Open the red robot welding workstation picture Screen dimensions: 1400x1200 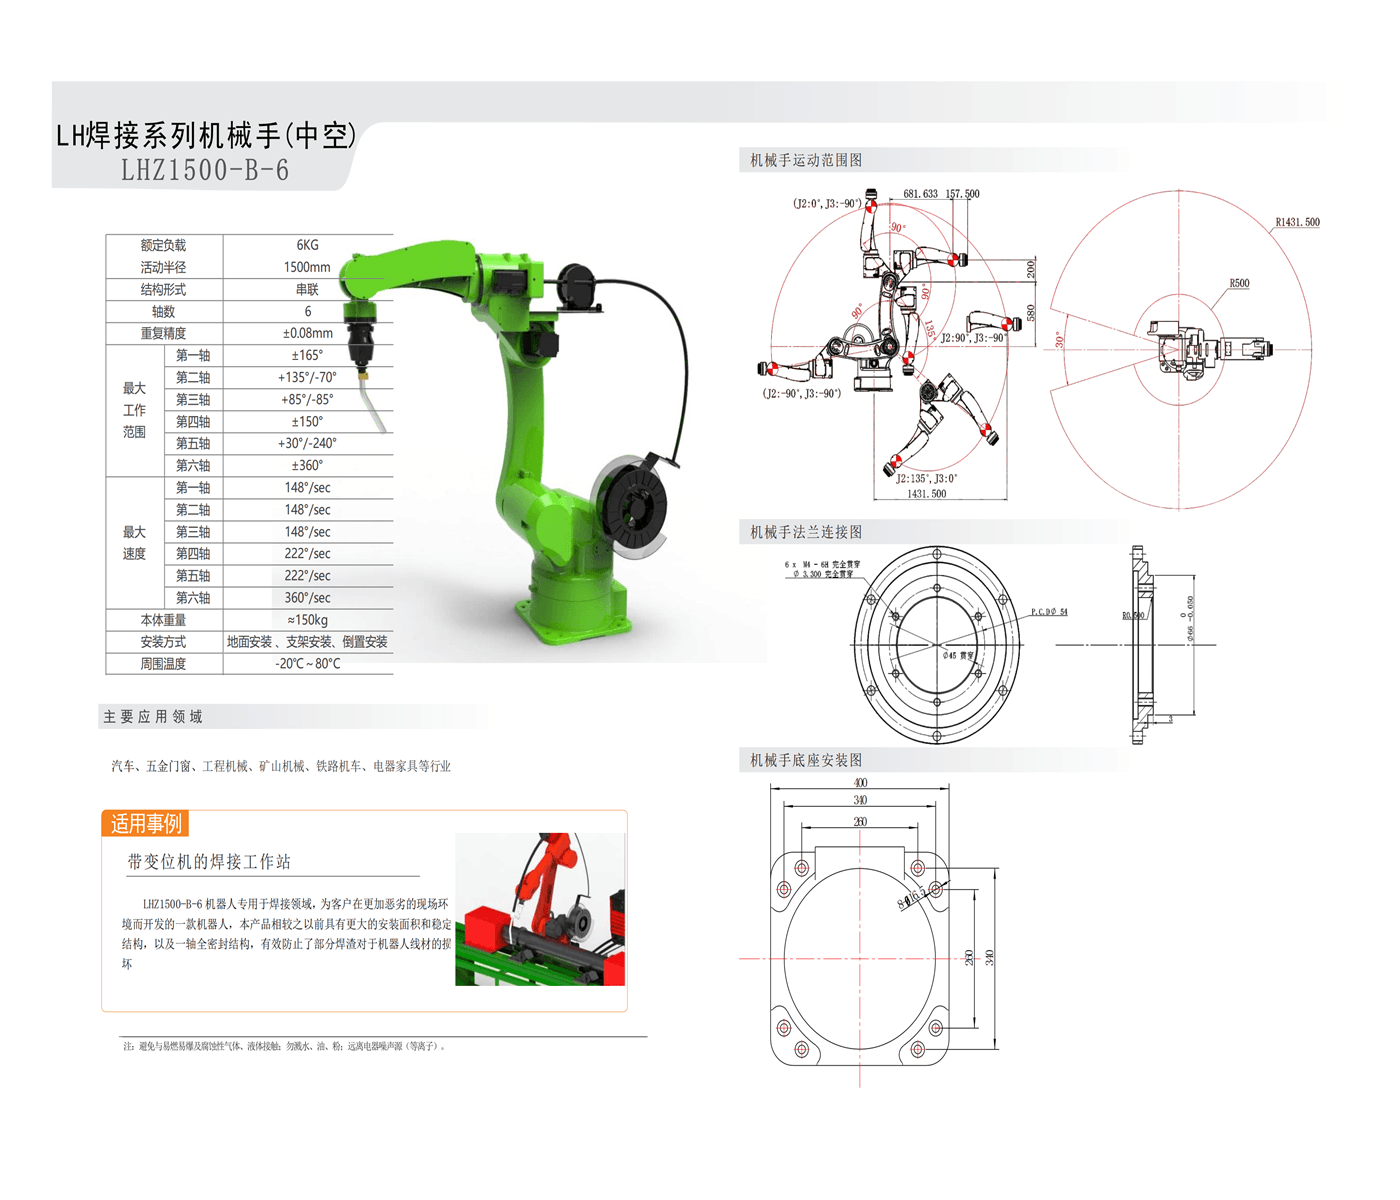click(x=541, y=909)
